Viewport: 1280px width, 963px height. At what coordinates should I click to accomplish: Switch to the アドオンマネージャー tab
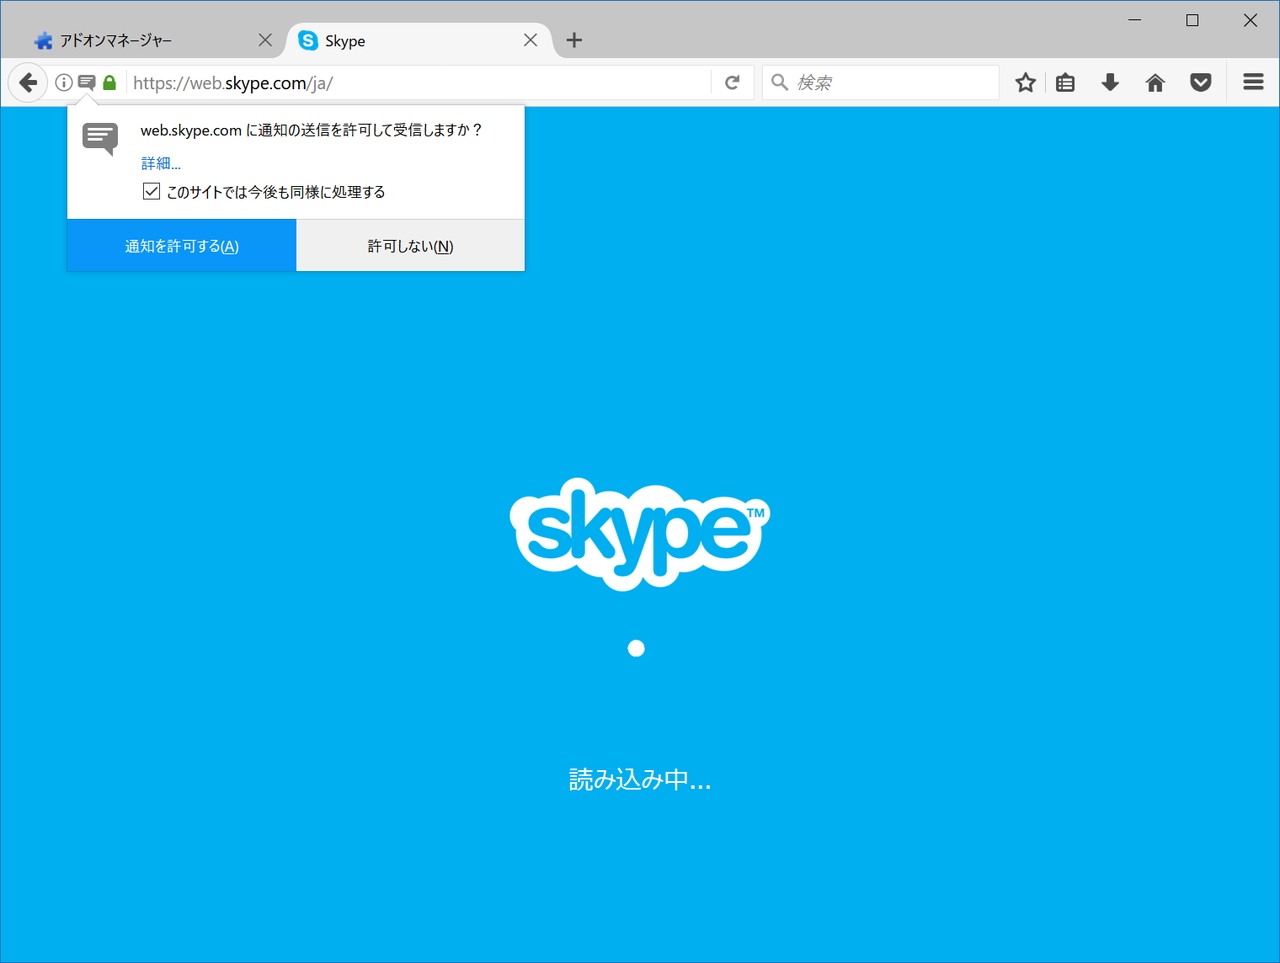(140, 40)
